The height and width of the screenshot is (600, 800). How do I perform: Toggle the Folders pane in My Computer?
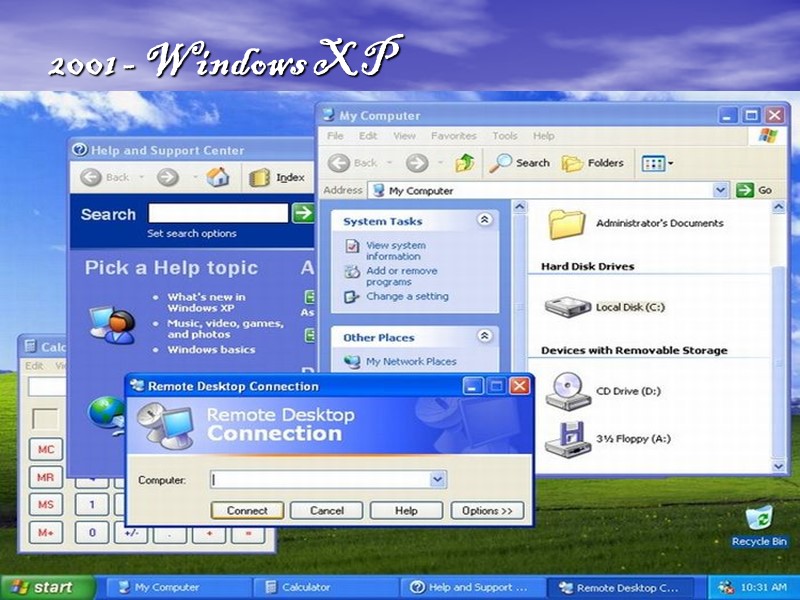[592, 163]
